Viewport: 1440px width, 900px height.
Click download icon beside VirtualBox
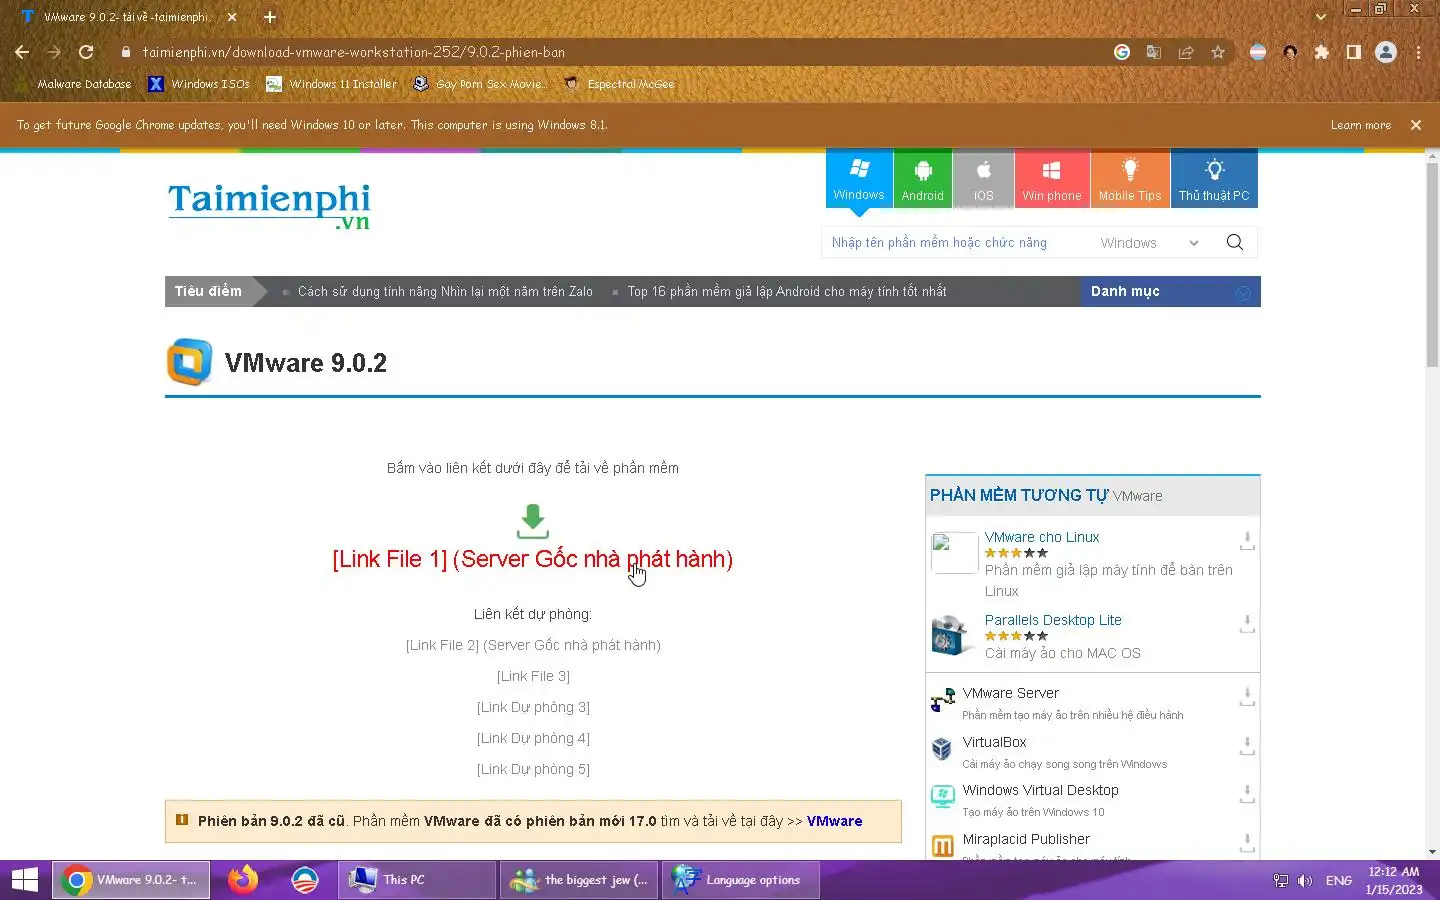1247,746
